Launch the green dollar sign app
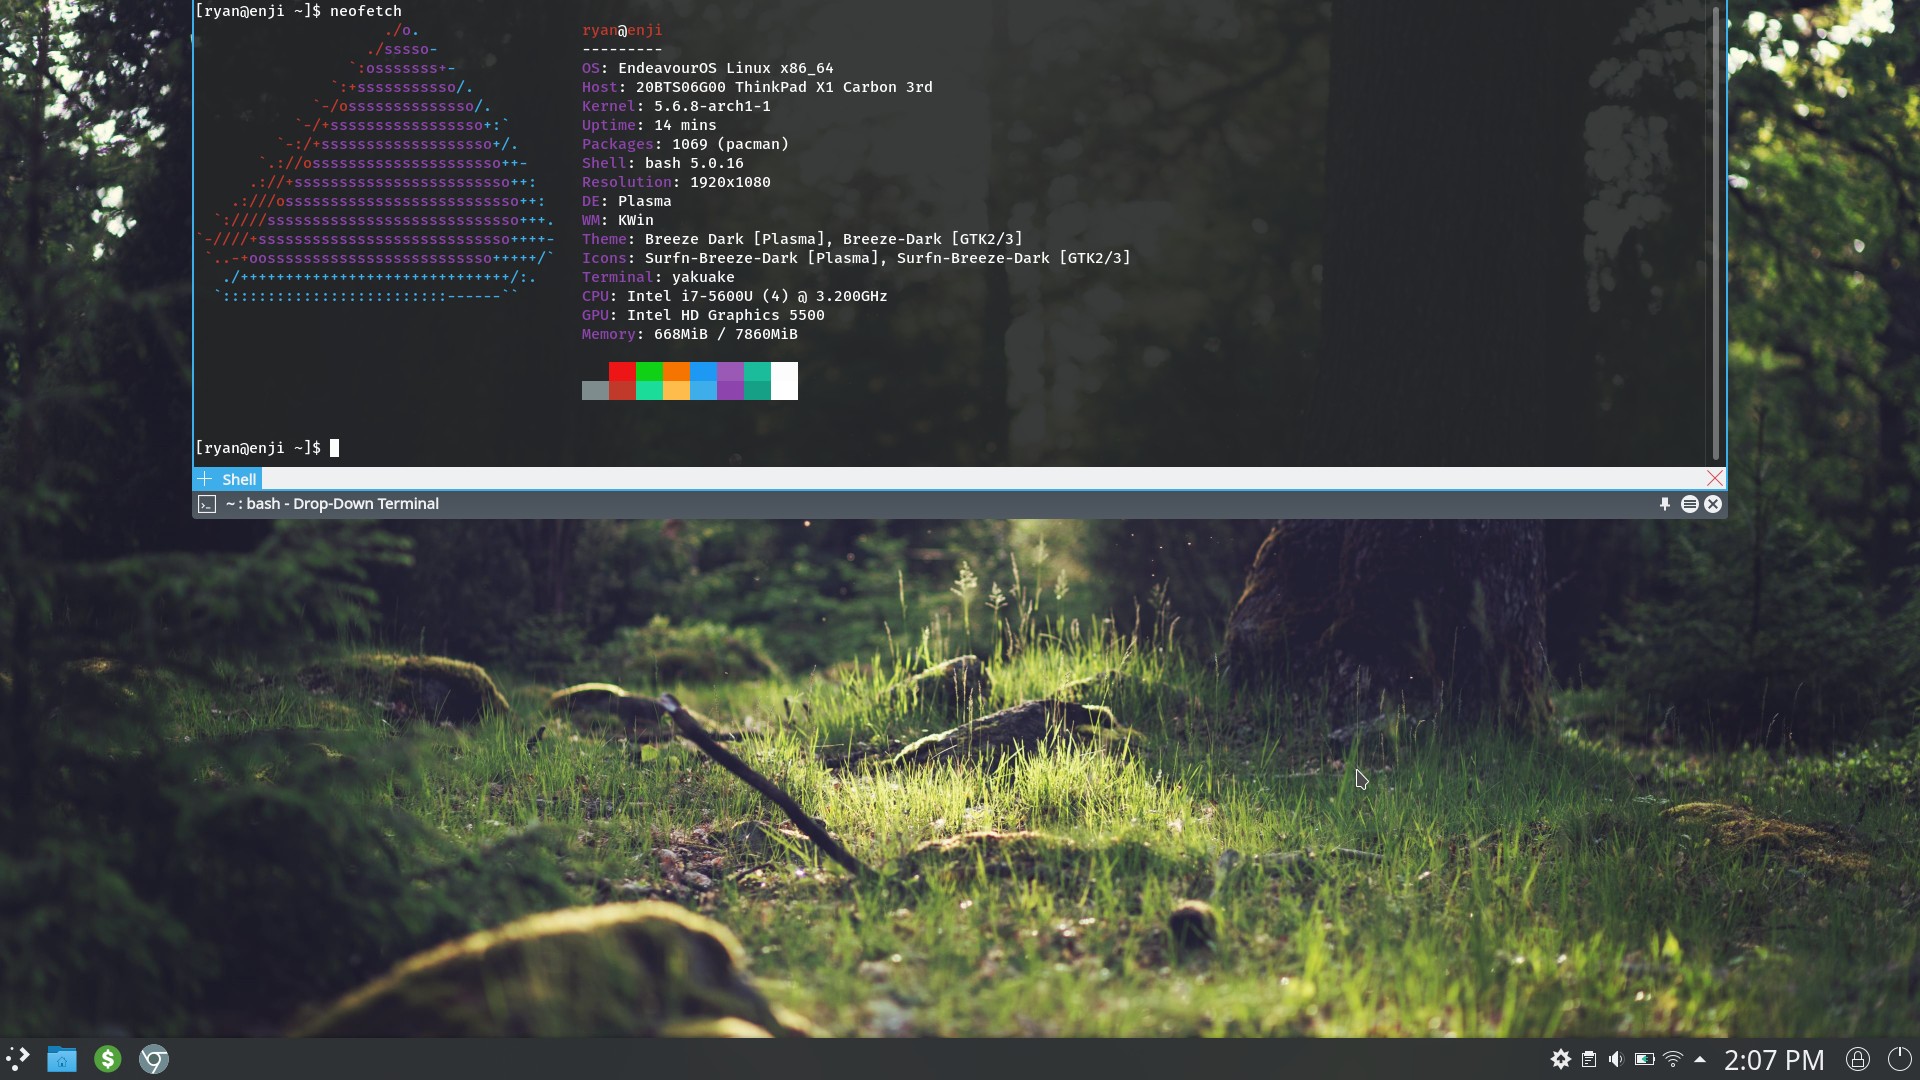This screenshot has width=1920, height=1080. click(108, 1059)
